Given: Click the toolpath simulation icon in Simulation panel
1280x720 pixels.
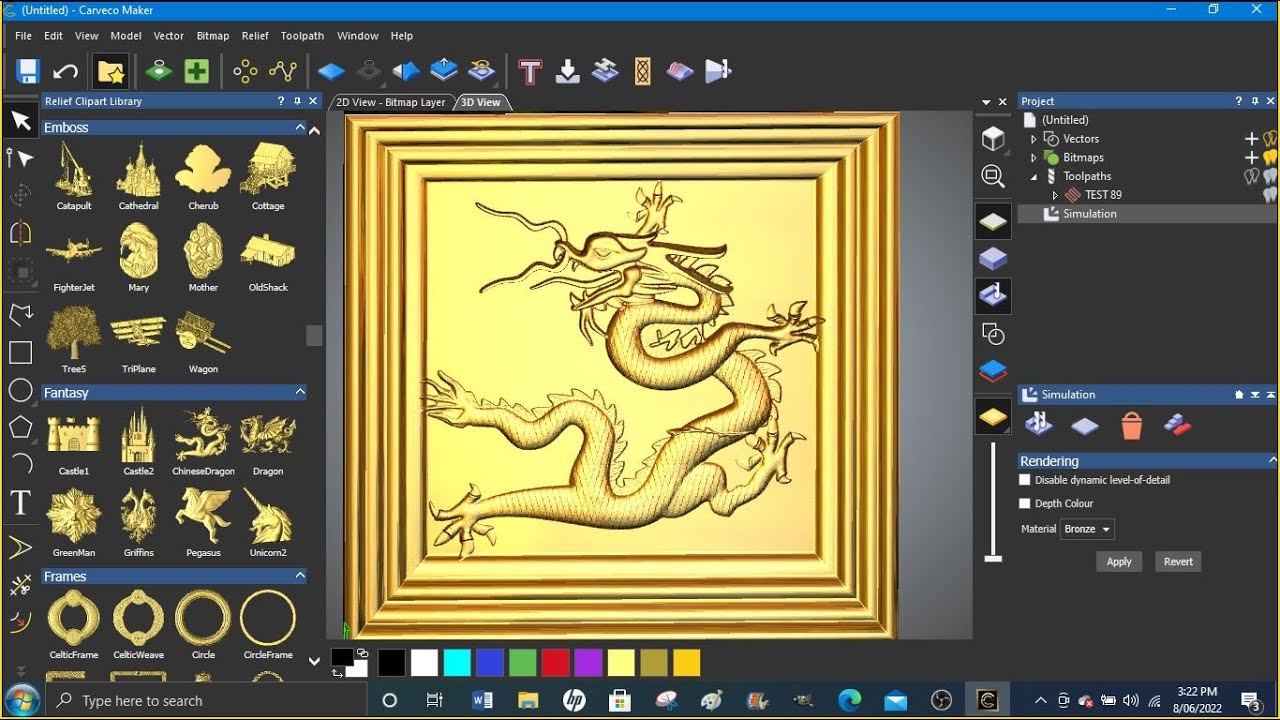Looking at the screenshot, I should coord(1039,425).
